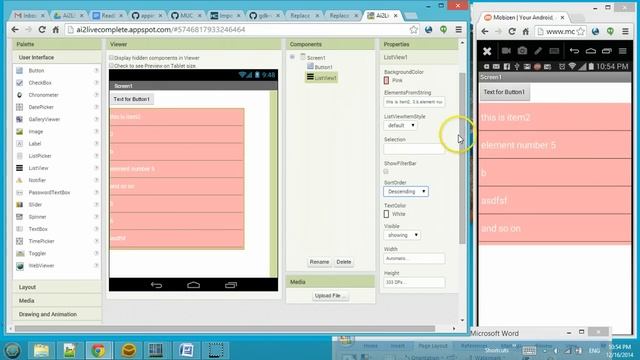
Task: Select the Mobizen Your Android tab
Action: [x=524, y=18]
